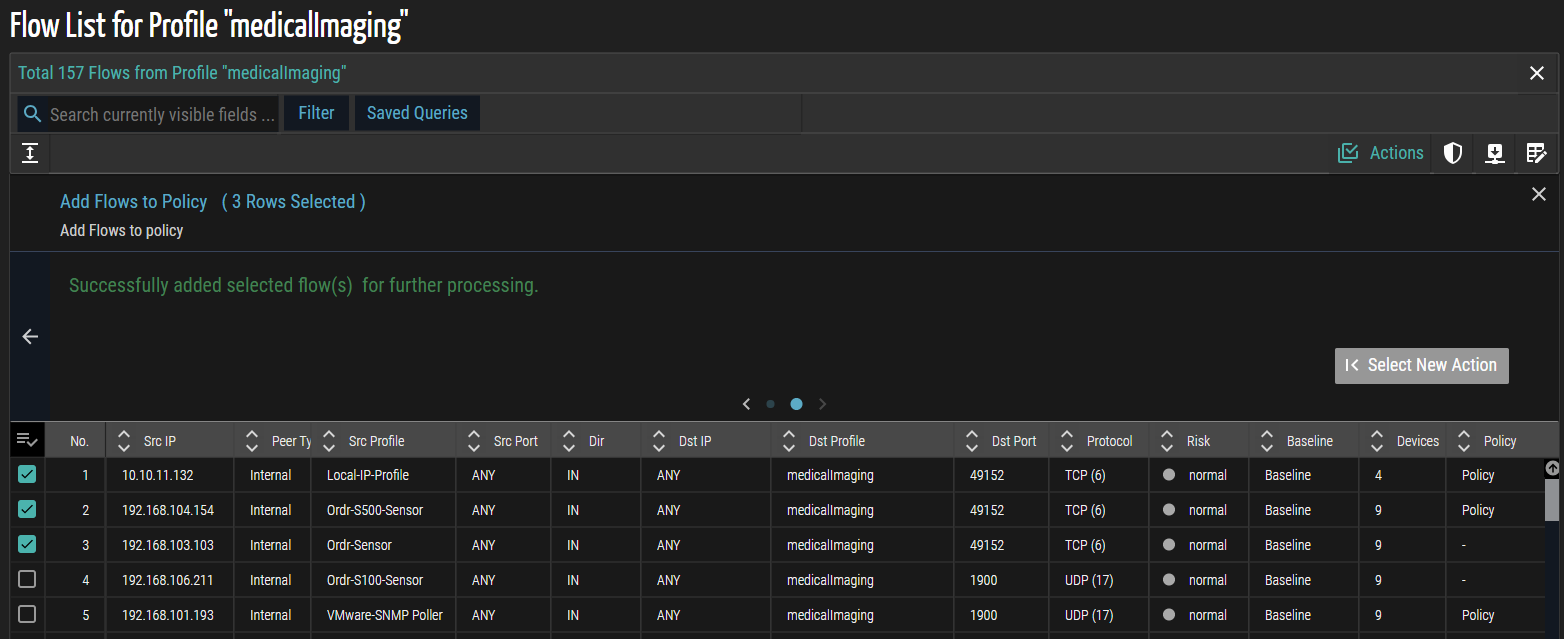The image size is (1564, 639).
Task: Click the search magnifier icon
Action: pyautogui.click(x=33, y=114)
